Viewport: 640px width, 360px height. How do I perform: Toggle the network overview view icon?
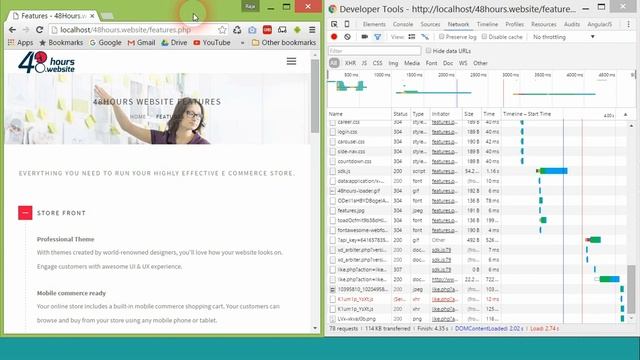425,37
